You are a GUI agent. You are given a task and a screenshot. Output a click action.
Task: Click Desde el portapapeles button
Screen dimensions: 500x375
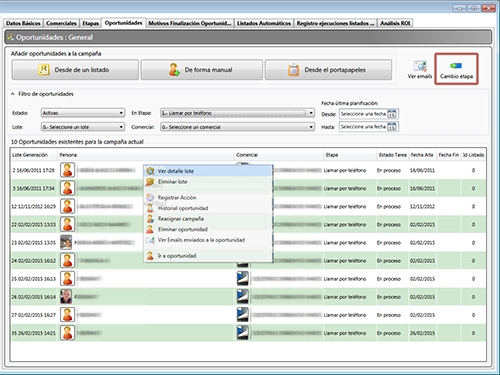pyautogui.click(x=328, y=70)
